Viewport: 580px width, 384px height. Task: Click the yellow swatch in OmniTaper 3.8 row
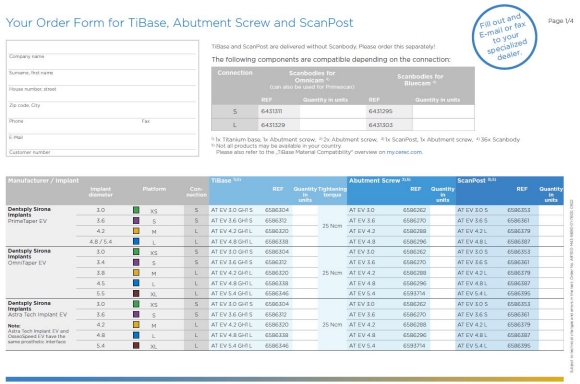(x=136, y=273)
